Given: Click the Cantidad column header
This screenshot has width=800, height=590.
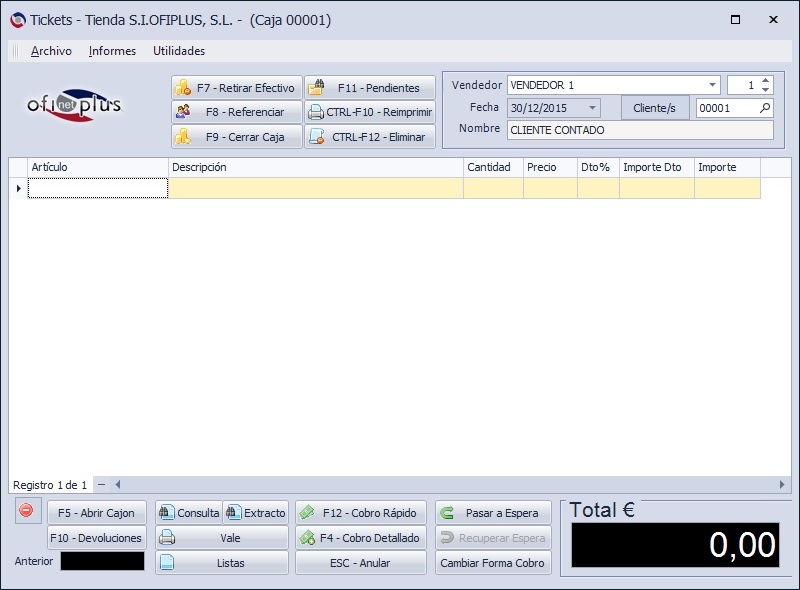Looking at the screenshot, I should 493,167.
